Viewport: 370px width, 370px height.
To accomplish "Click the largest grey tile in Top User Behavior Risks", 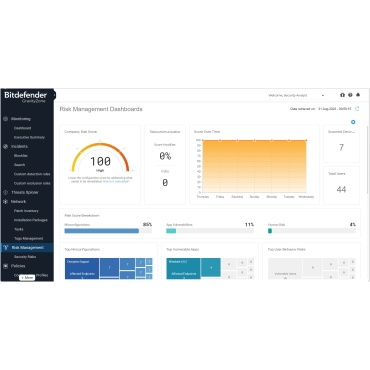I will (285, 268).
